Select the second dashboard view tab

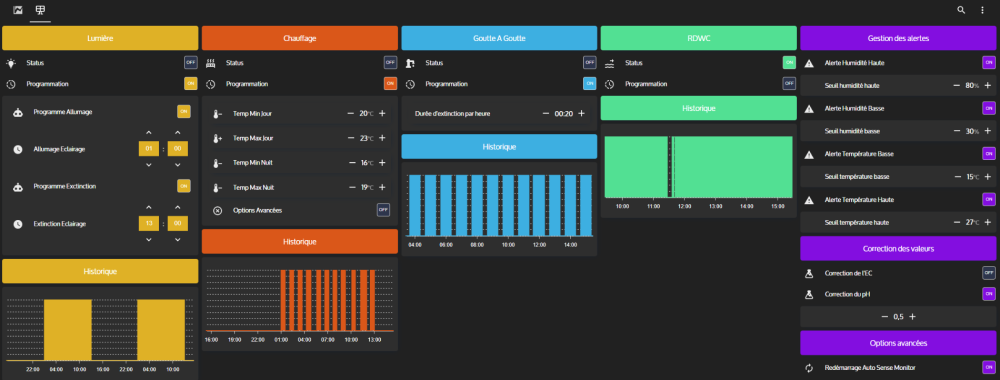(x=40, y=10)
